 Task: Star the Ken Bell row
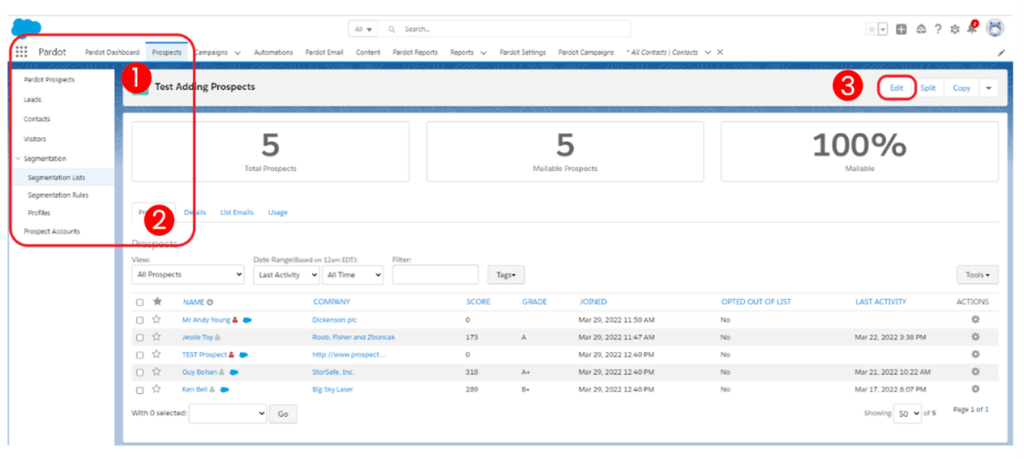156,389
